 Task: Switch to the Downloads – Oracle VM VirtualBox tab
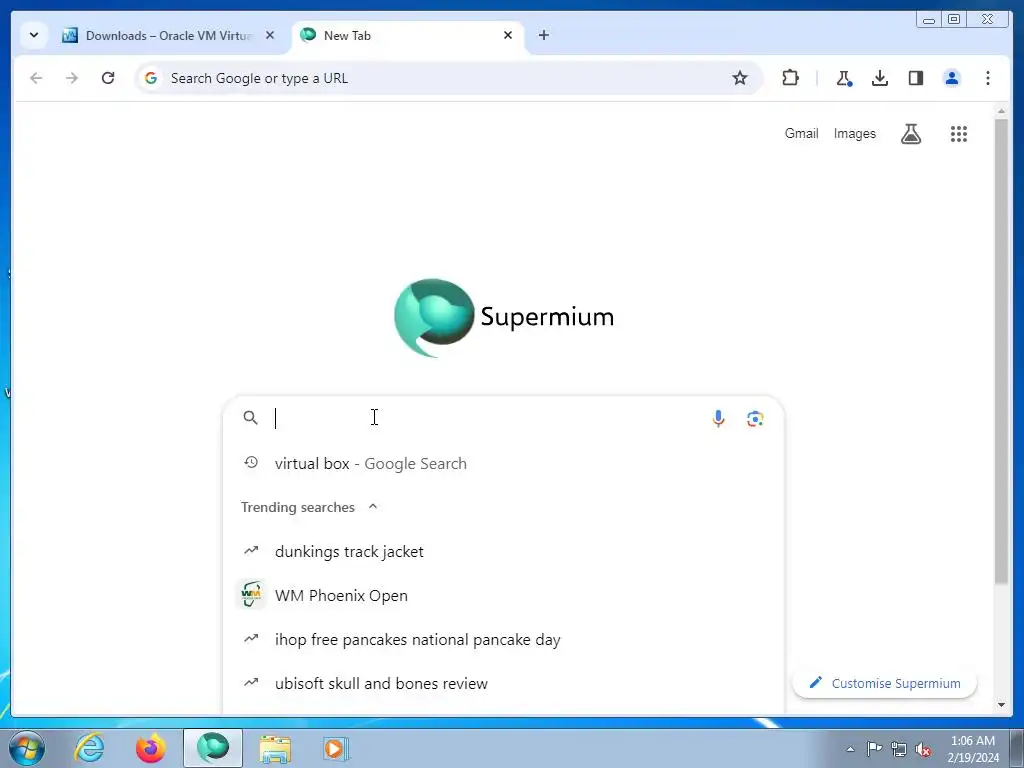pyautogui.click(x=168, y=35)
